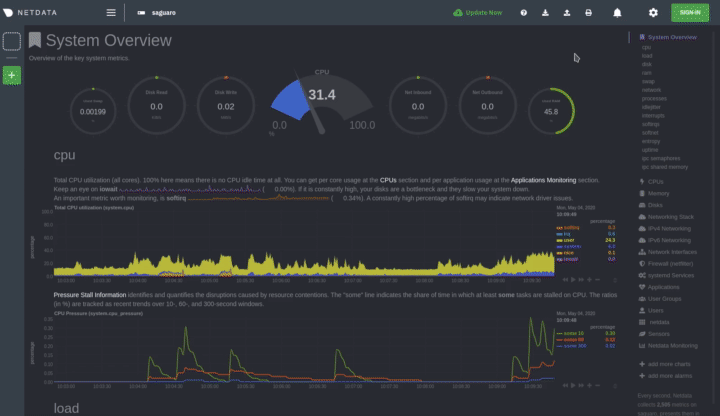This screenshot has width=720, height=416.
Task: Expand Networking Stack section in right menu
Action: pyautogui.click(x=670, y=217)
